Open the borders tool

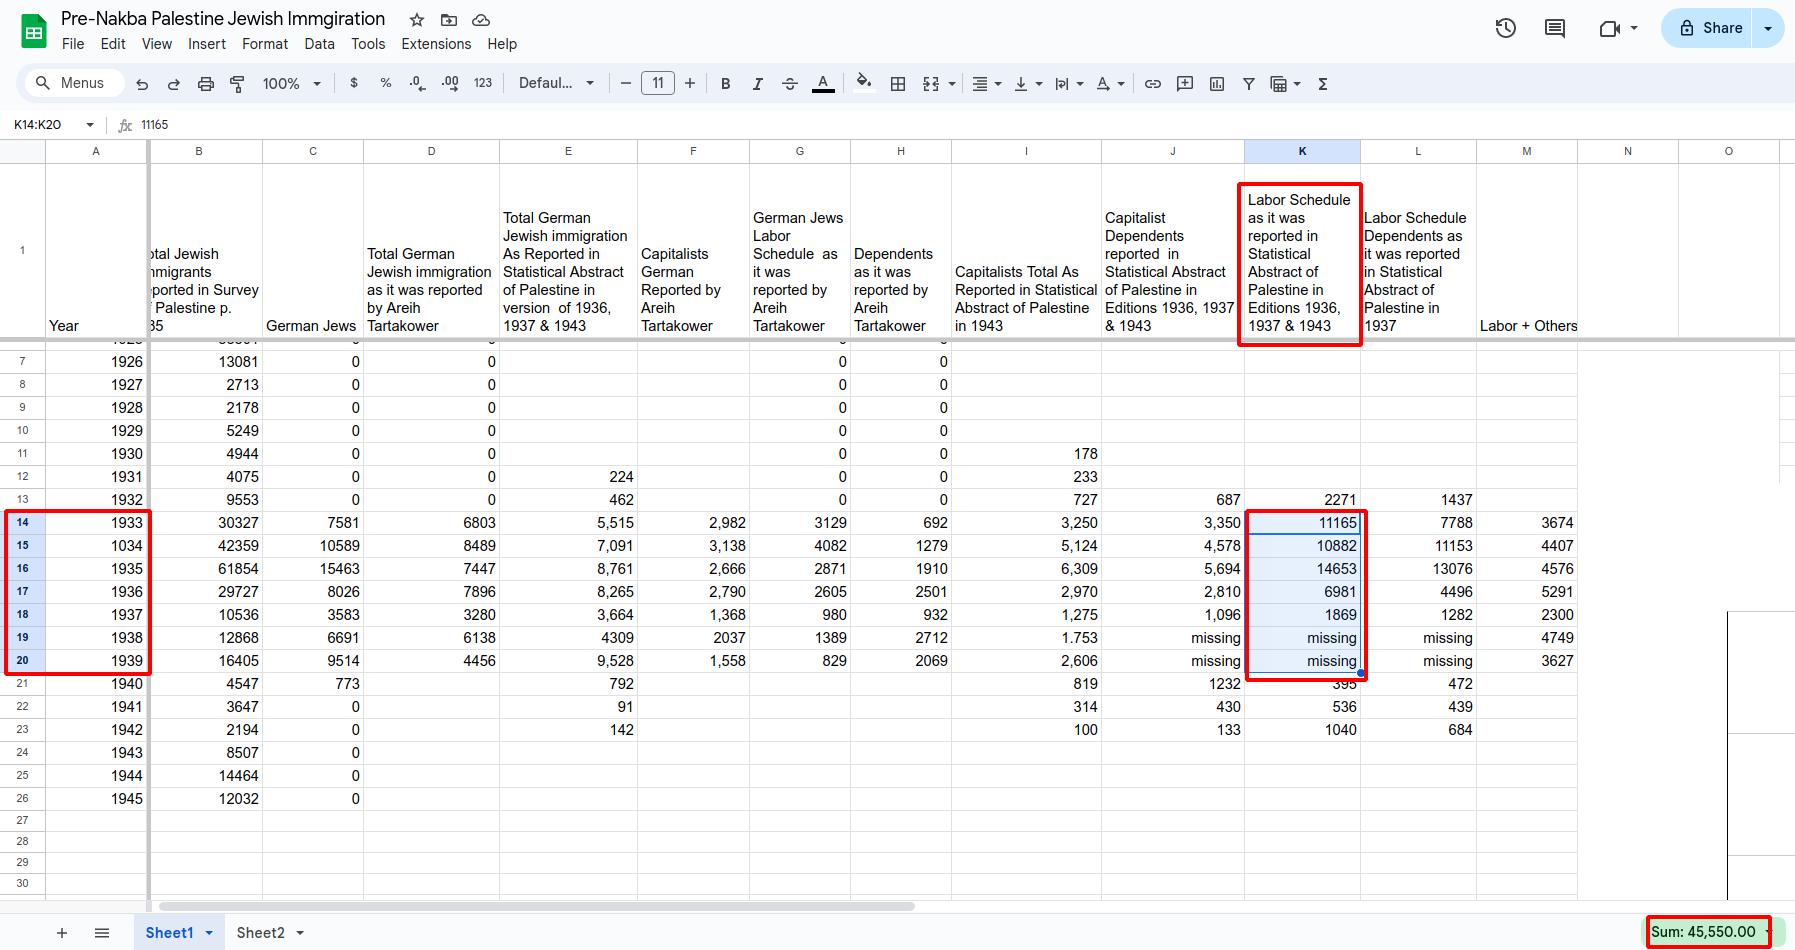coord(898,84)
